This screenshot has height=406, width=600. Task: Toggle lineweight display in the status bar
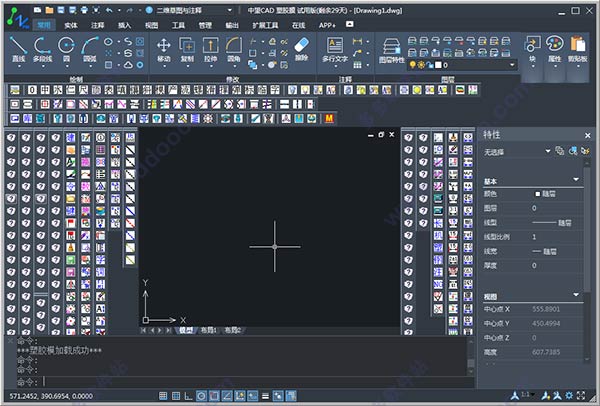pyautogui.click(x=266, y=396)
